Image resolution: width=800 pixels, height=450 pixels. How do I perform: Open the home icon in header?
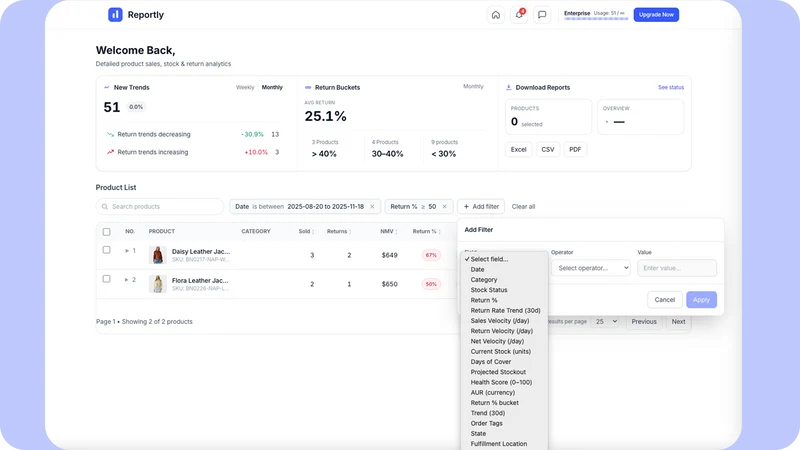pyautogui.click(x=495, y=15)
